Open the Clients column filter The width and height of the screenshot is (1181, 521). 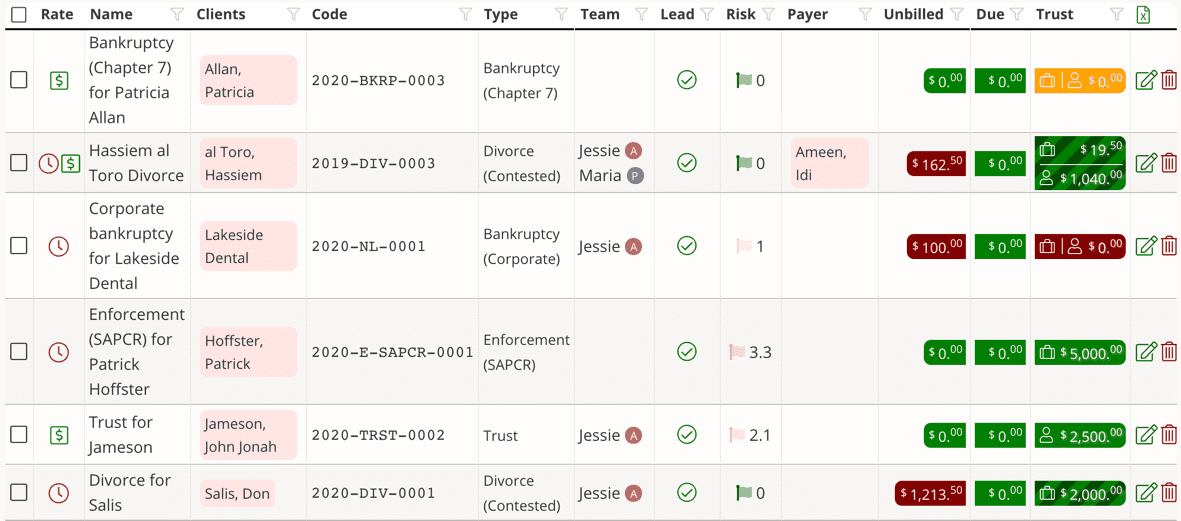(293, 15)
